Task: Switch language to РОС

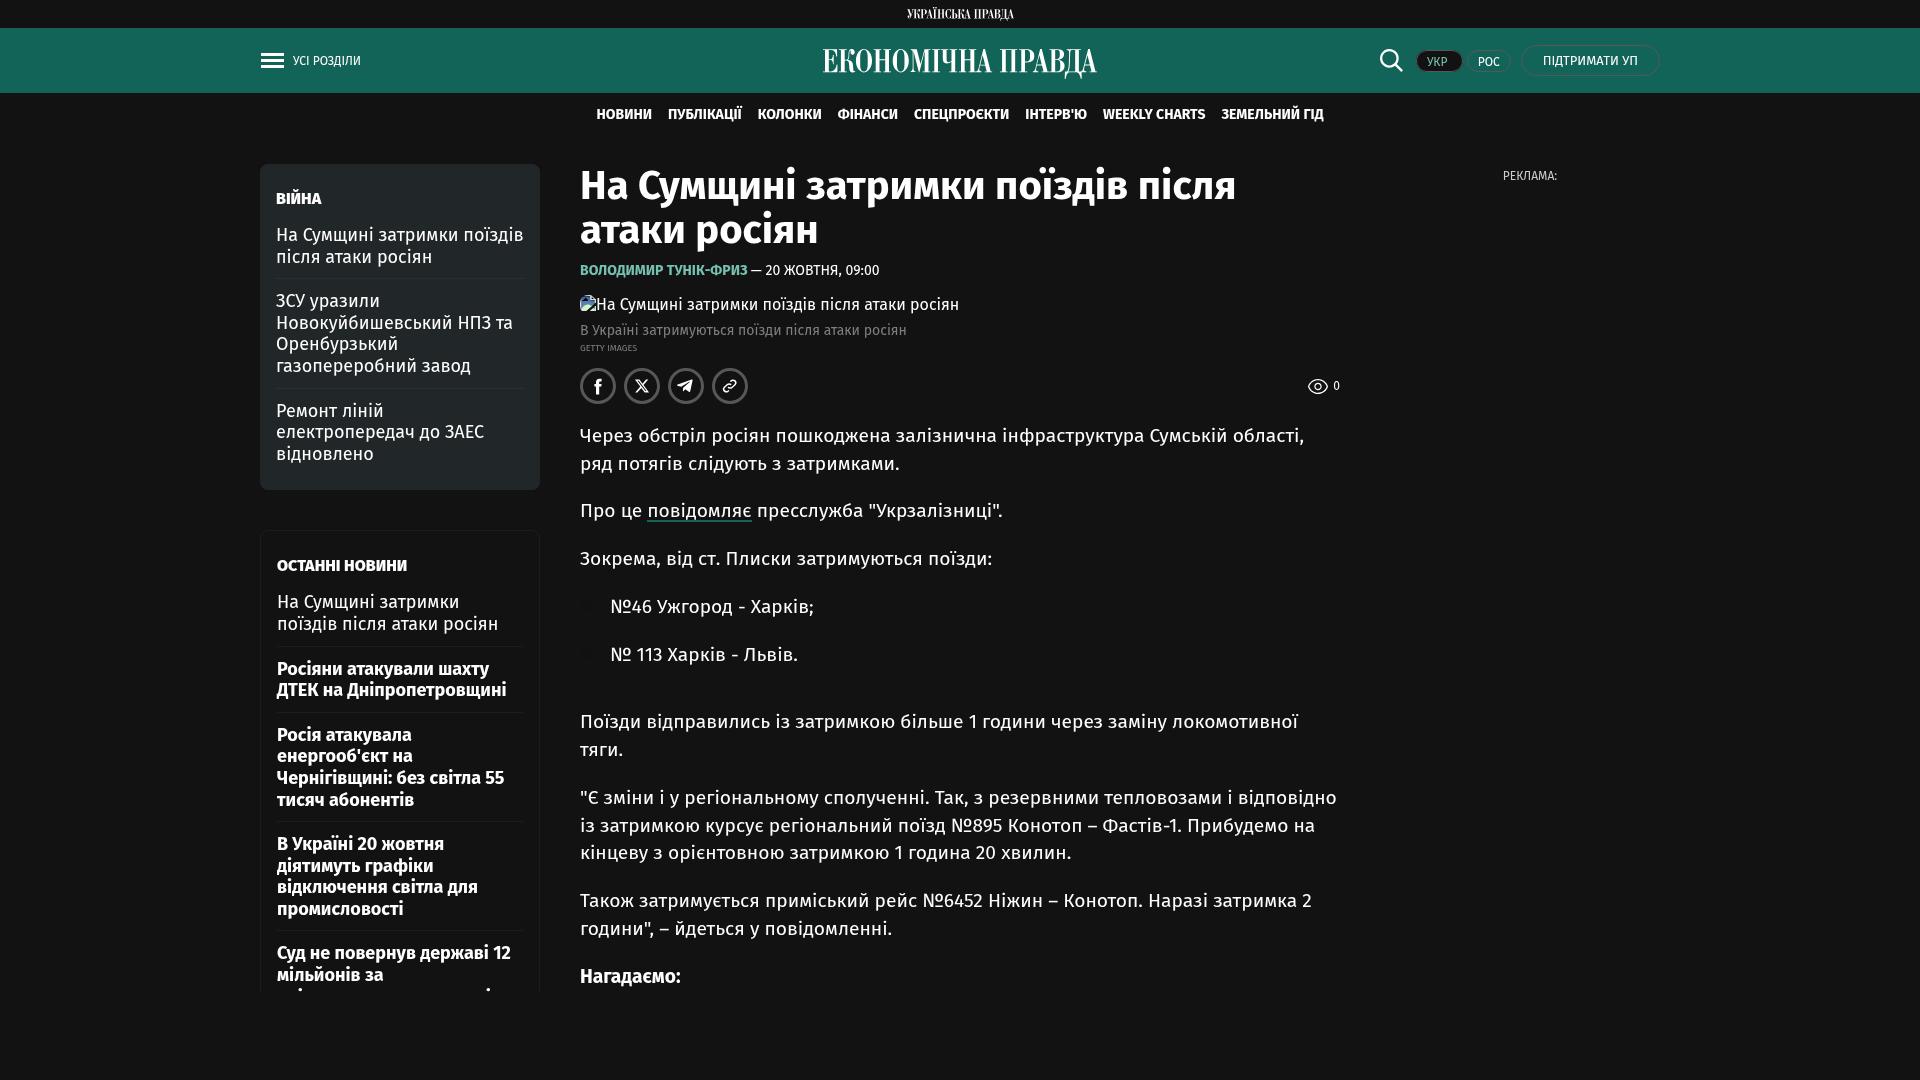Action: pos(1488,61)
